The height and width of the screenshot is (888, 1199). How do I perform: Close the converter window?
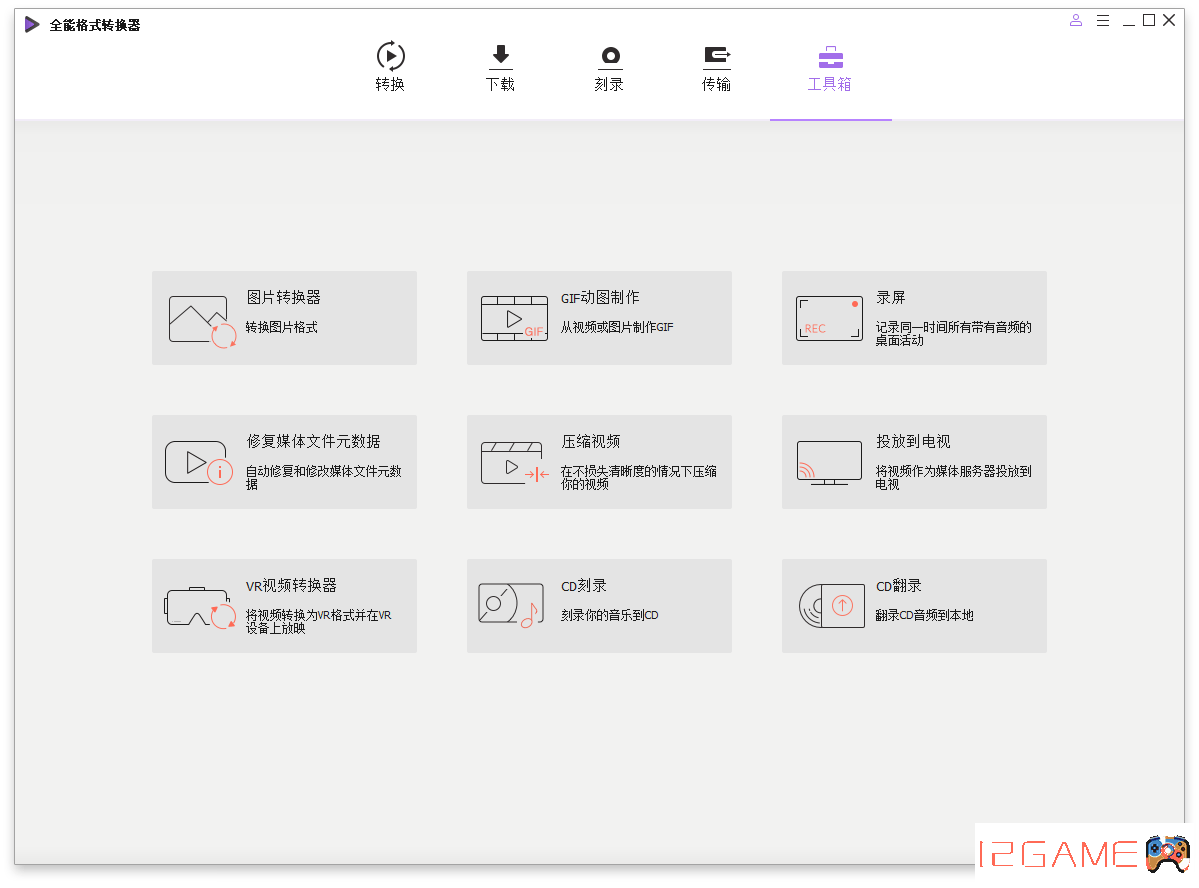[1169, 21]
